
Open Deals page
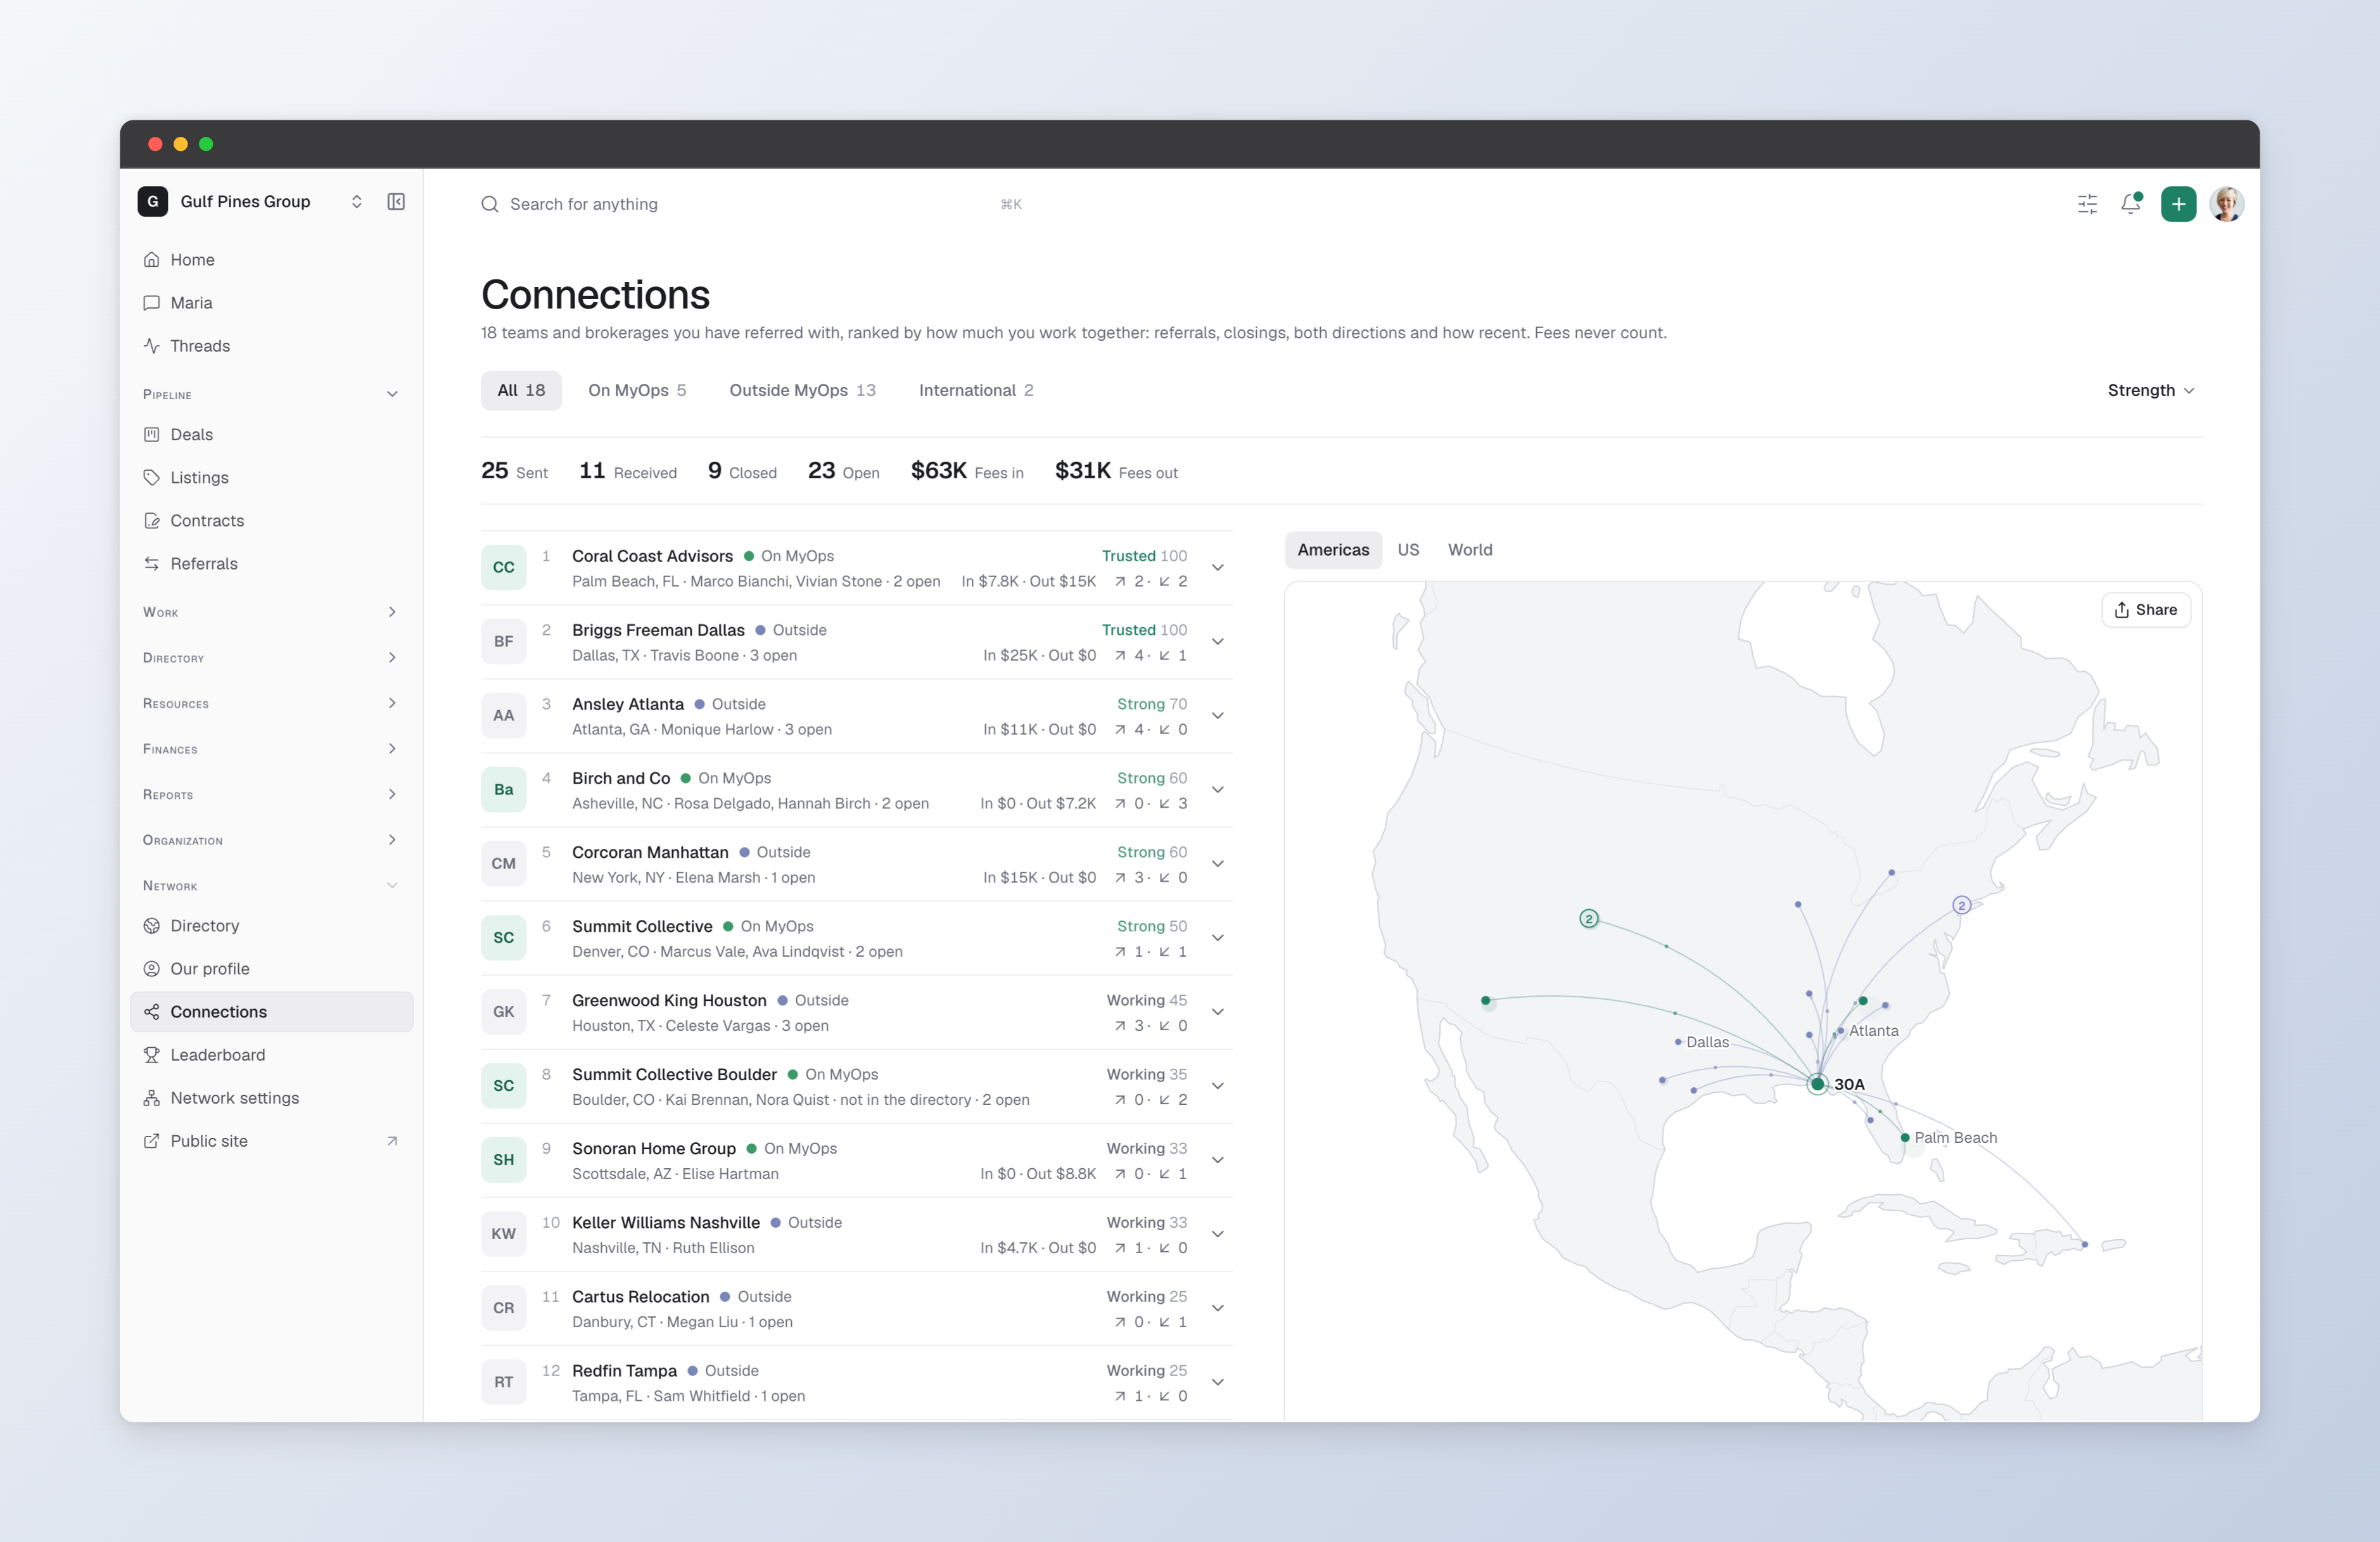click(271, 435)
